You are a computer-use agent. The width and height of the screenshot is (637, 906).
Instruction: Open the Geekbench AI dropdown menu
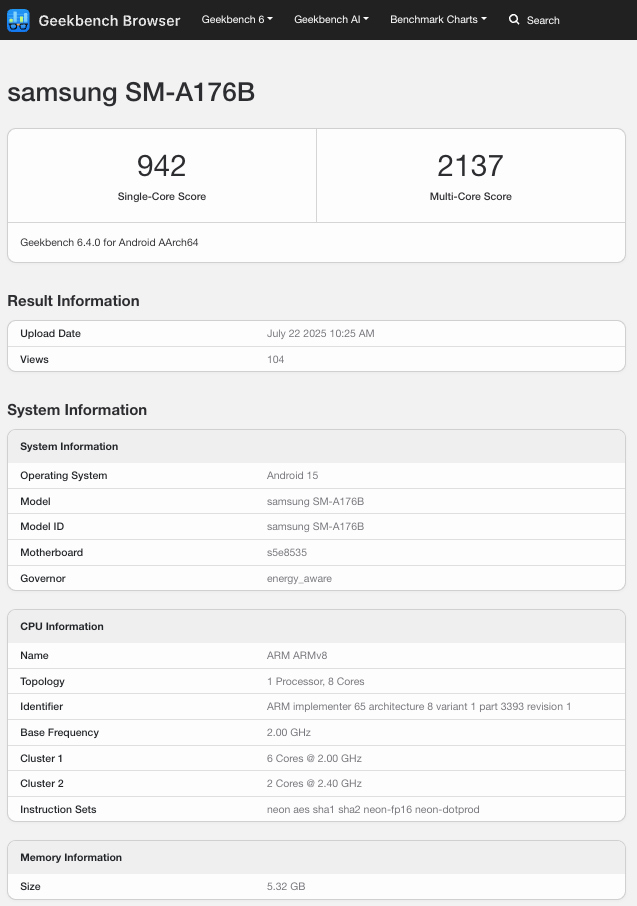[x=331, y=19]
